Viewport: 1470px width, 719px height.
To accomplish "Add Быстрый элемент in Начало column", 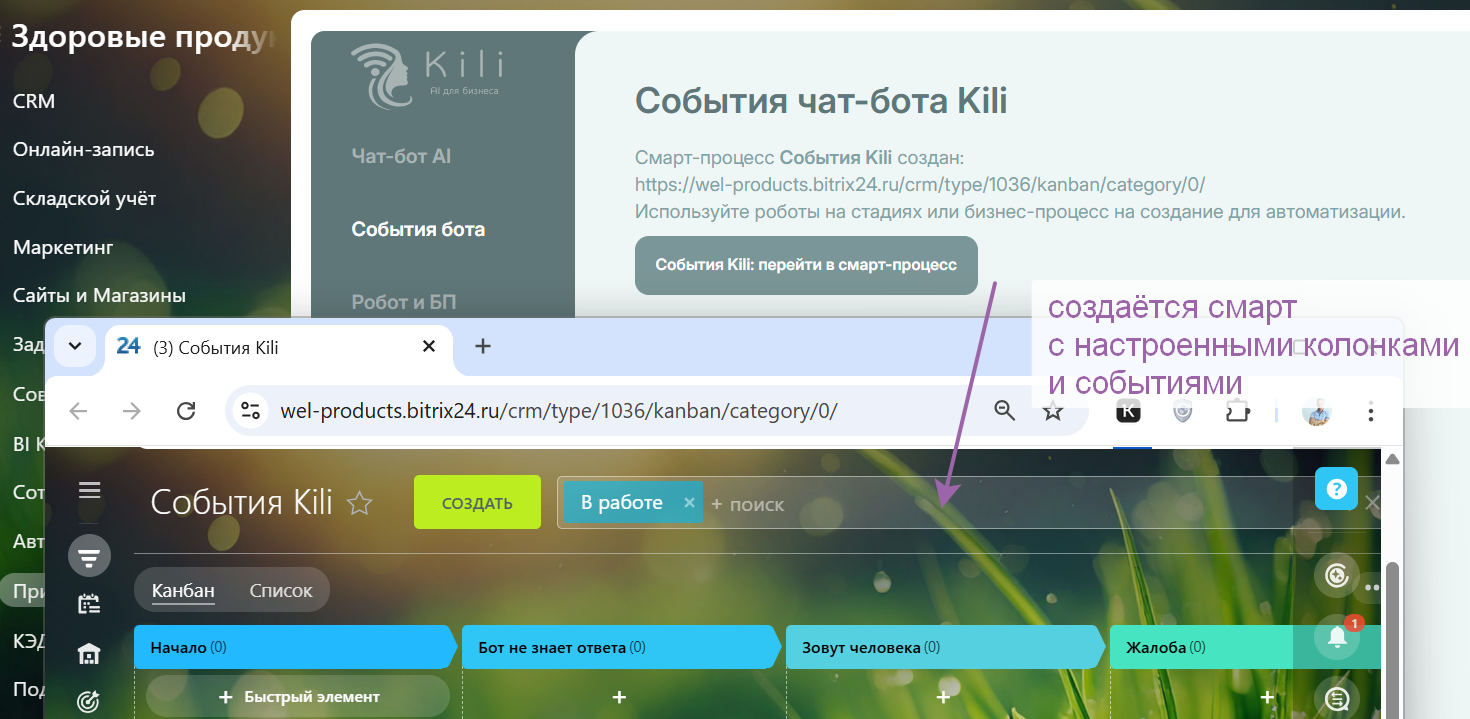I will [x=298, y=696].
